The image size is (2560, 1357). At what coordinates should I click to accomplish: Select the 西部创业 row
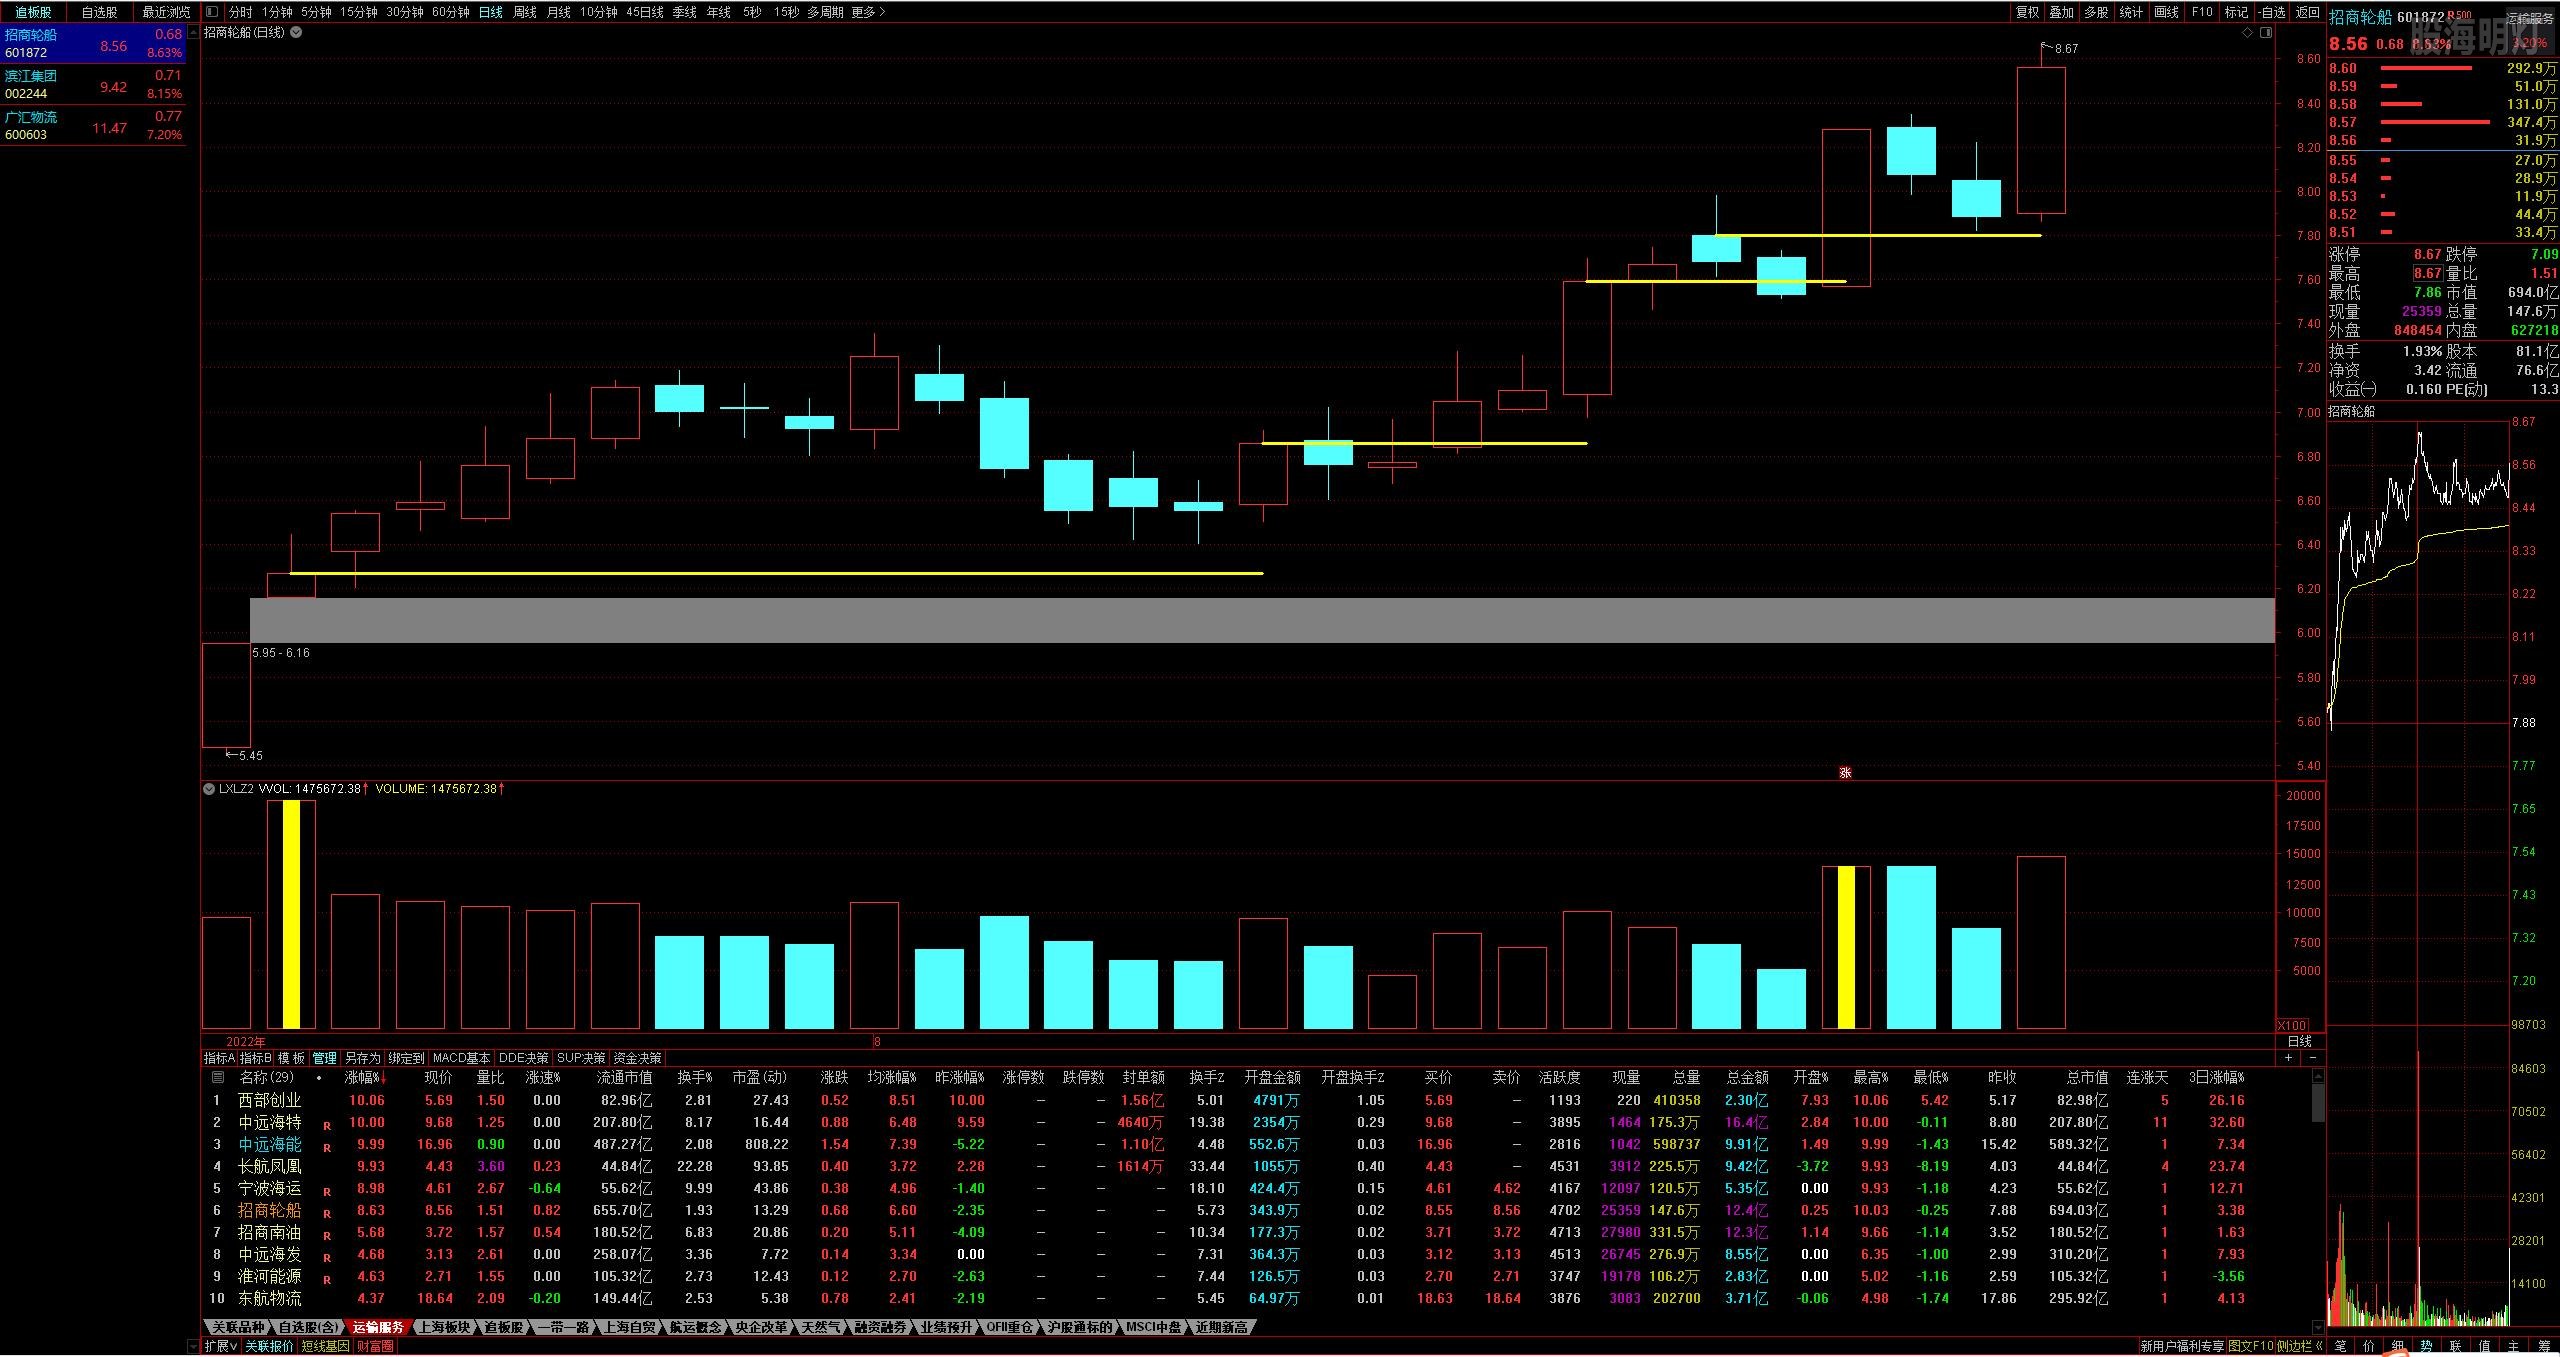1256,1100
